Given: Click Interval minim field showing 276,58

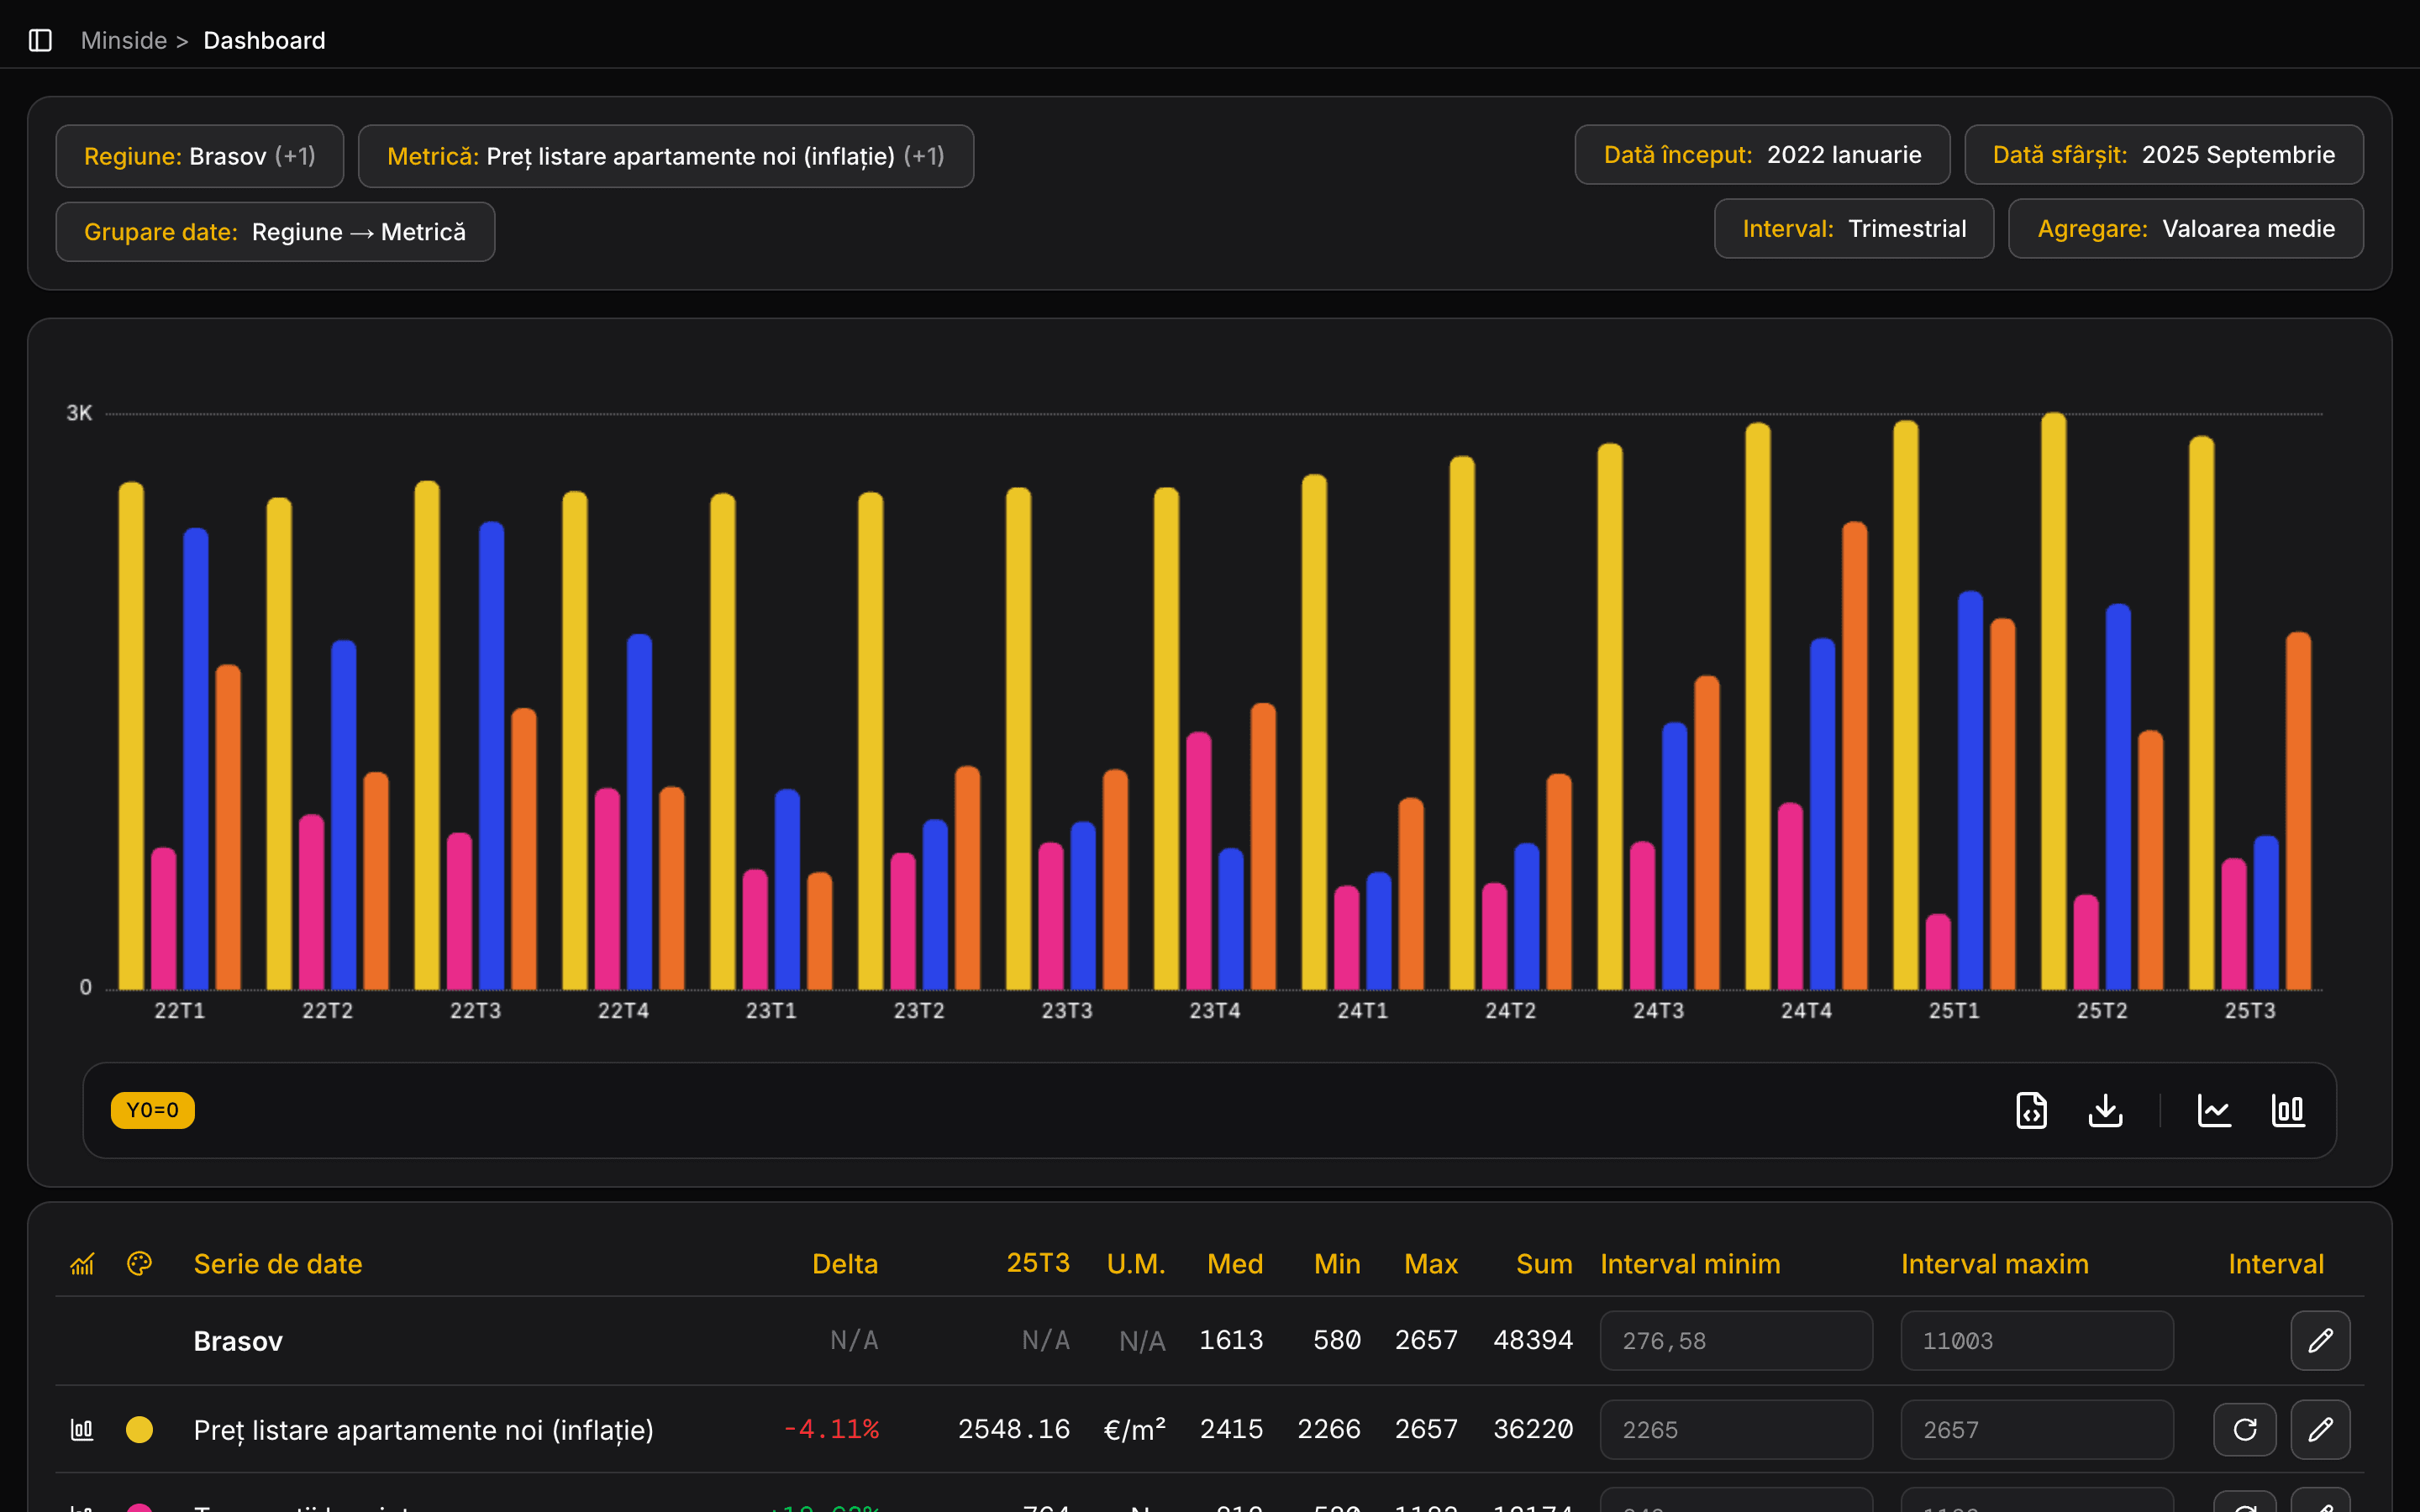Looking at the screenshot, I should coord(1735,1340).
